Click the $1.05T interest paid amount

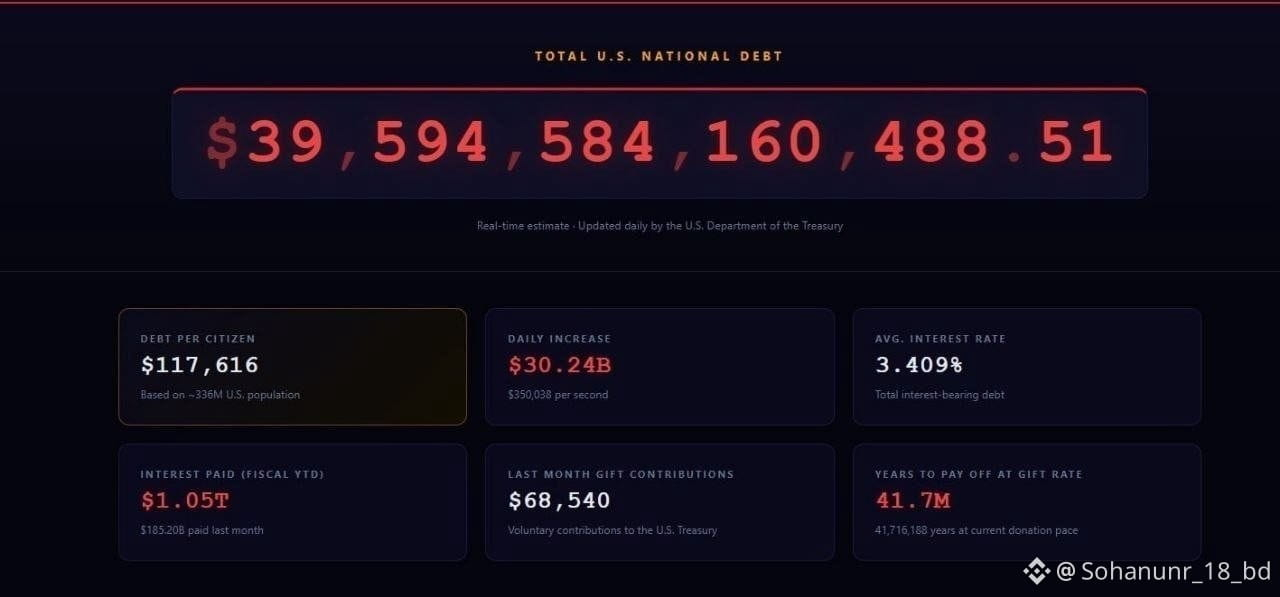tap(185, 501)
